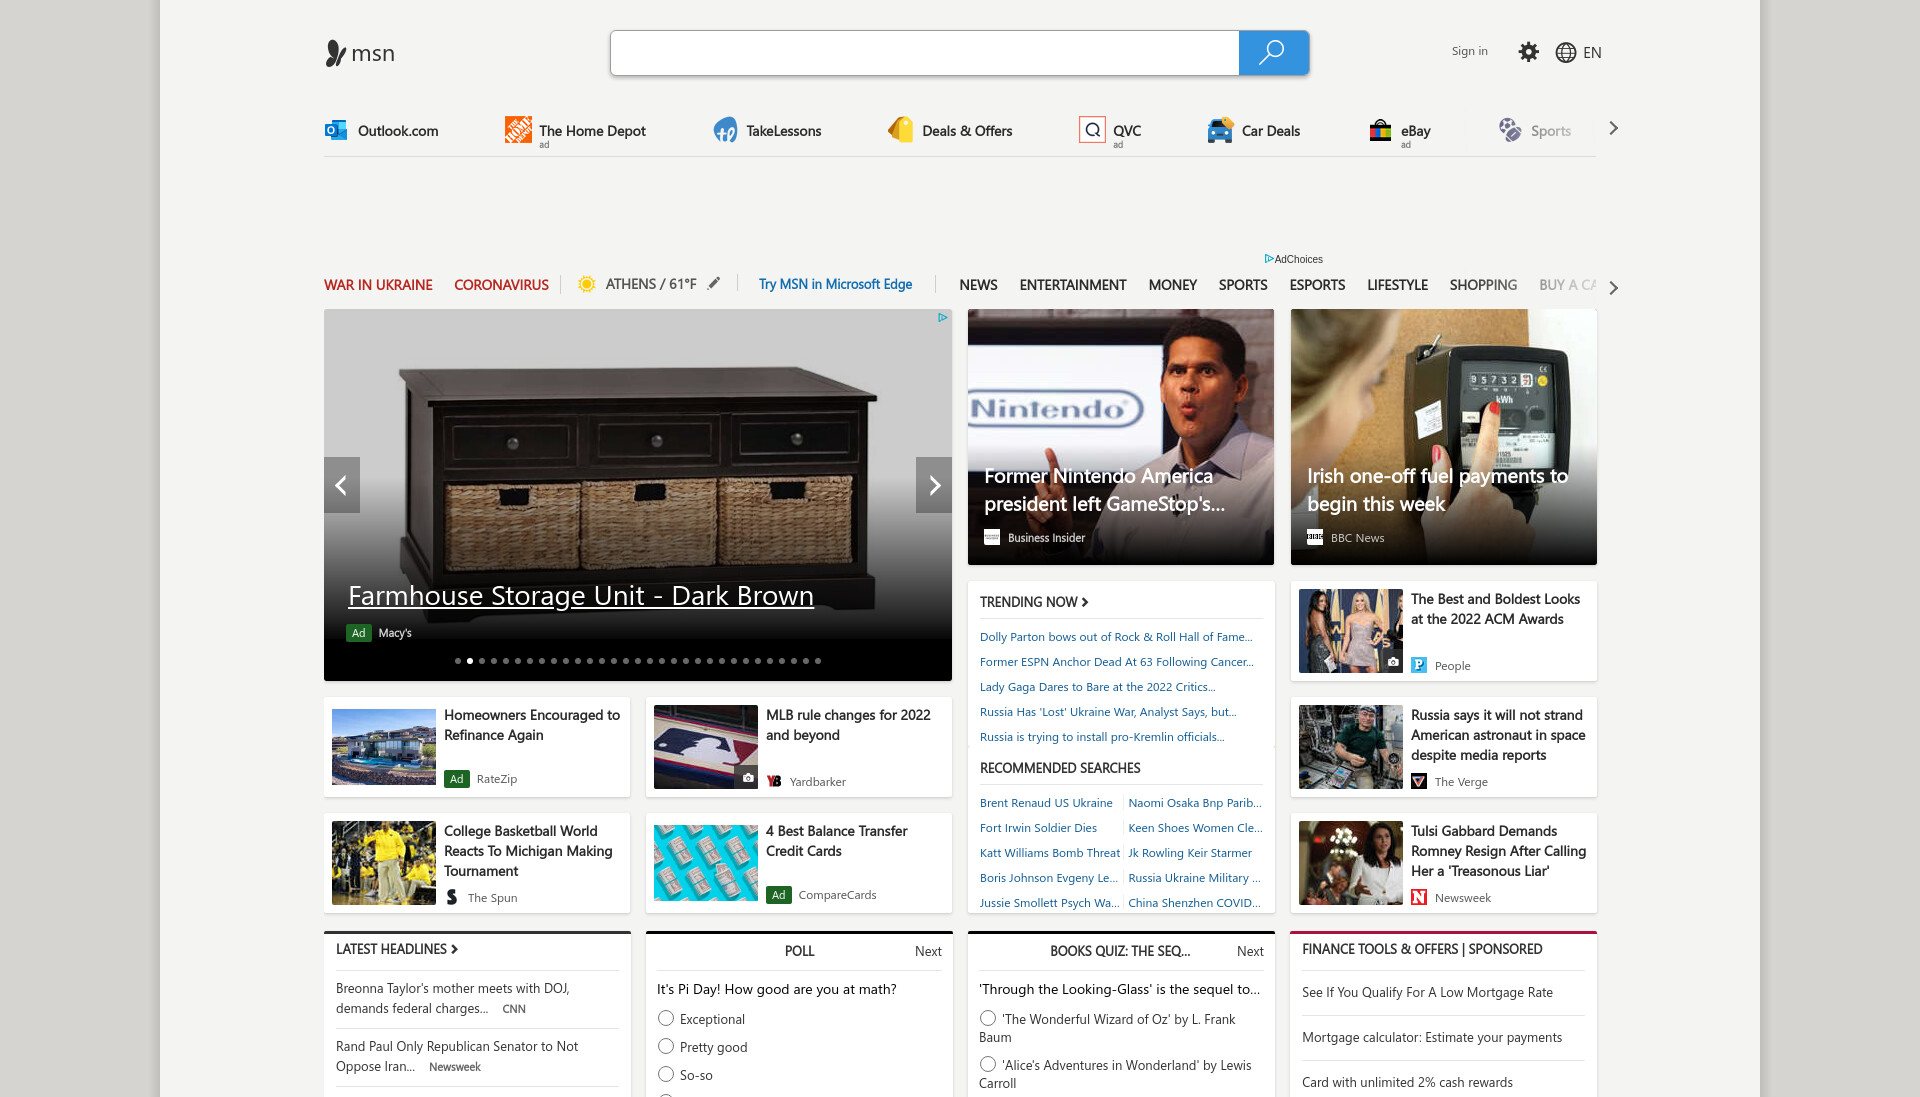Select 'The Wonderful Wizard of Oz' quiz answer
The width and height of the screenshot is (1920, 1097).
988,1018
